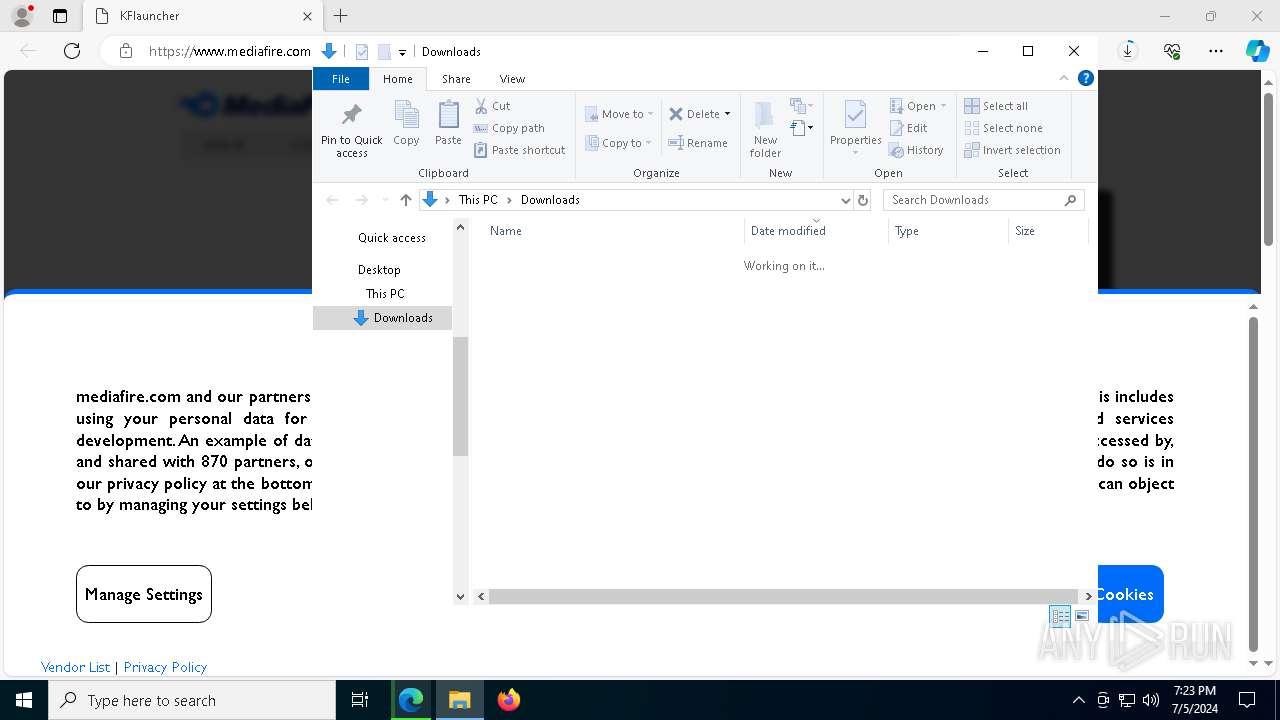Switch to the View ribbon tab

[x=512, y=79]
